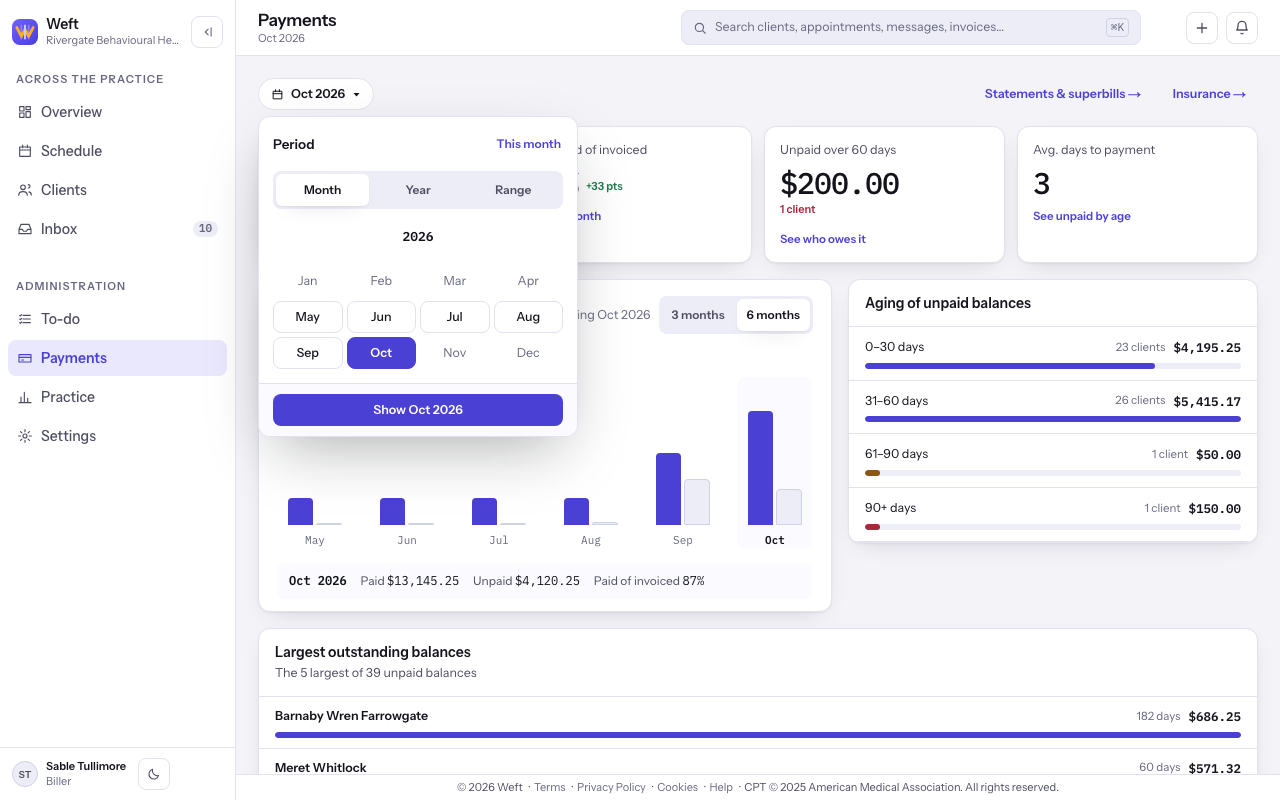The height and width of the screenshot is (800, 1280).
Task: Switch chart to 3 months
Action: tap(698, 315)
